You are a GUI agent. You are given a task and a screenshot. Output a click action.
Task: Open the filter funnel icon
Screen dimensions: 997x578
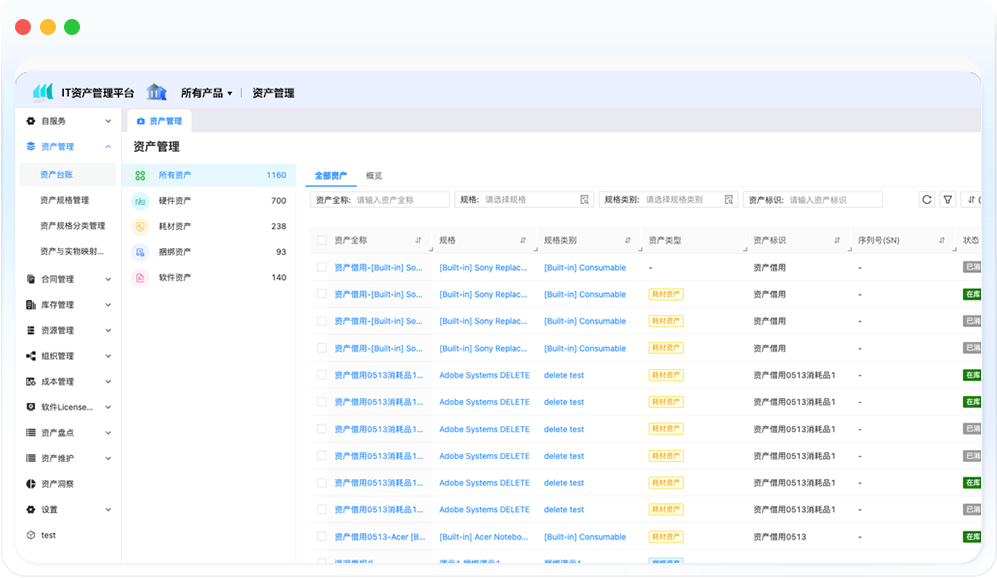pyautogui.click(x=948, y=200)
